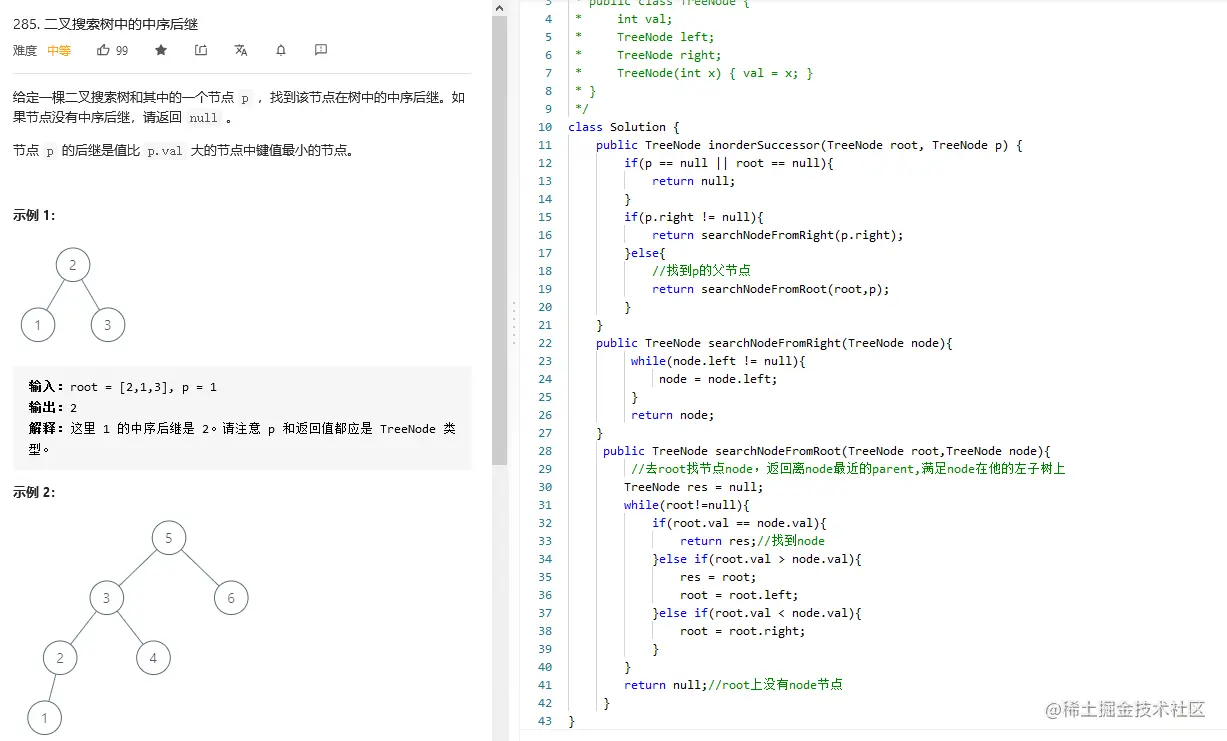Screen dimensions: 1227x741
Task: Click line 'if(p.right != null){'
Action: (x=693, y=217)
